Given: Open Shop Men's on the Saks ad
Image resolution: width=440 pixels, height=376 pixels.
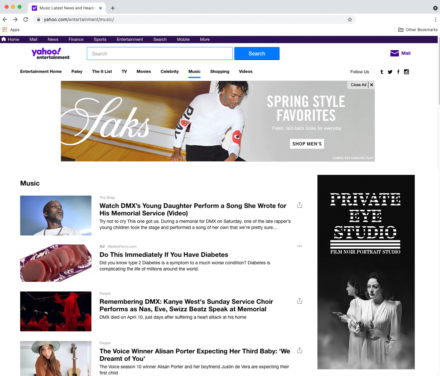Looking at the screenshot, I should click(x=307, y=144).
